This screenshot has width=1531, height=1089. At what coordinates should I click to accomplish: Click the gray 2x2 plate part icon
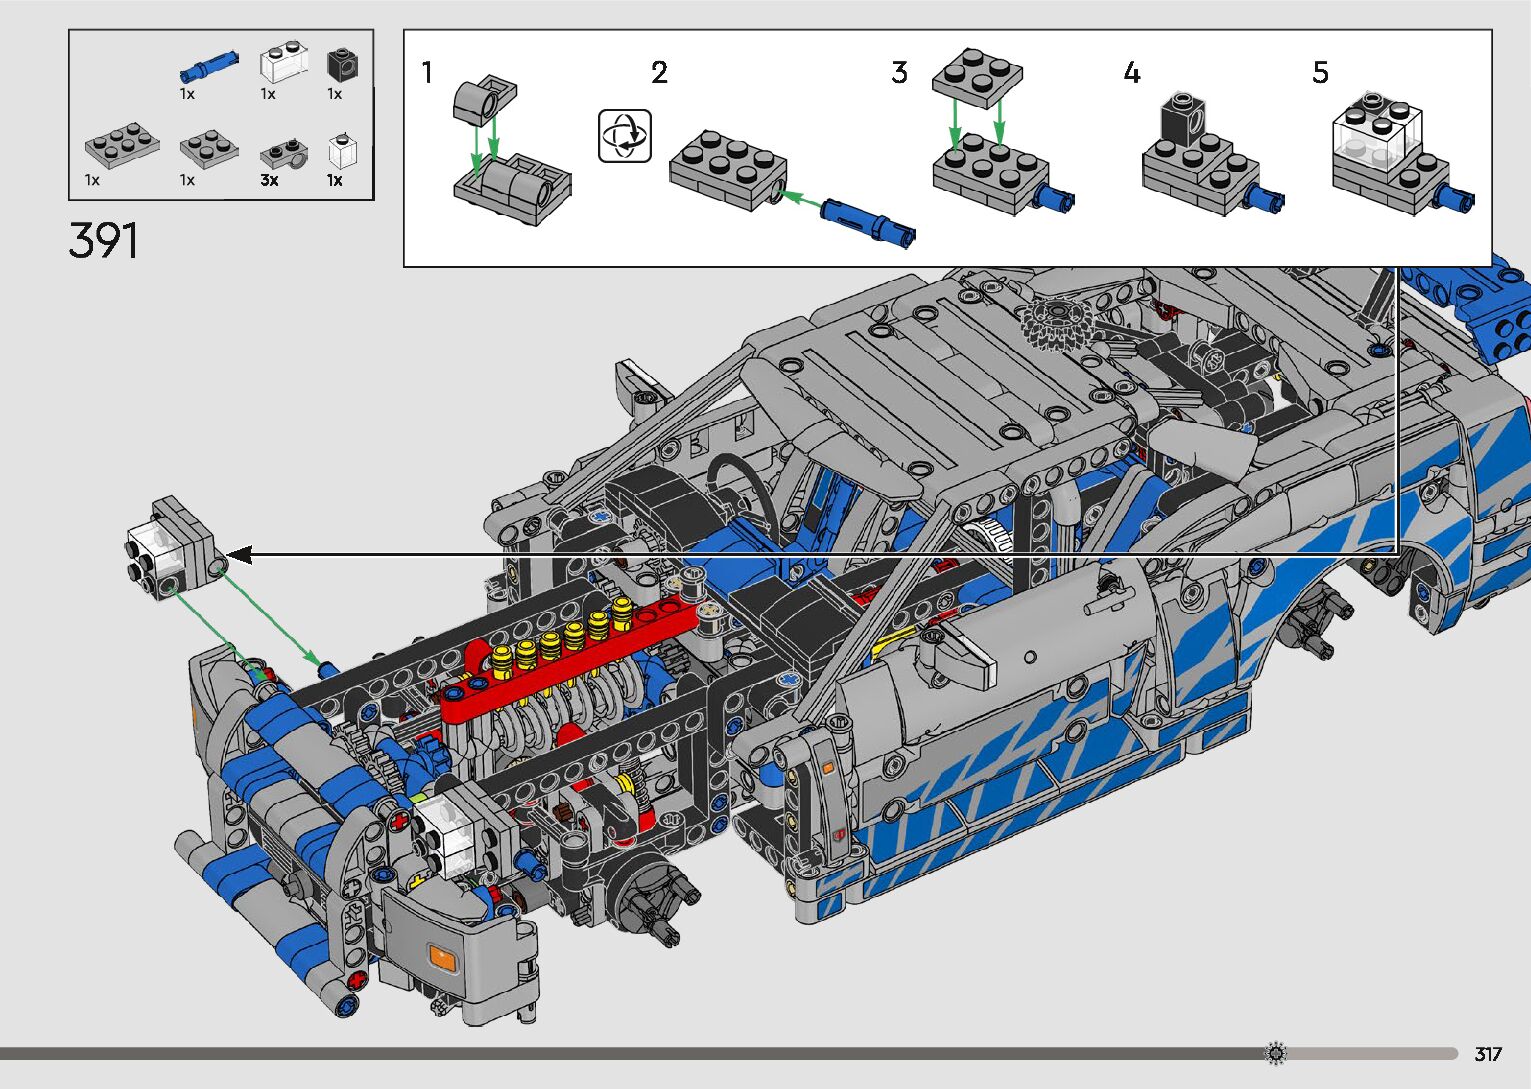coord(209,148)
